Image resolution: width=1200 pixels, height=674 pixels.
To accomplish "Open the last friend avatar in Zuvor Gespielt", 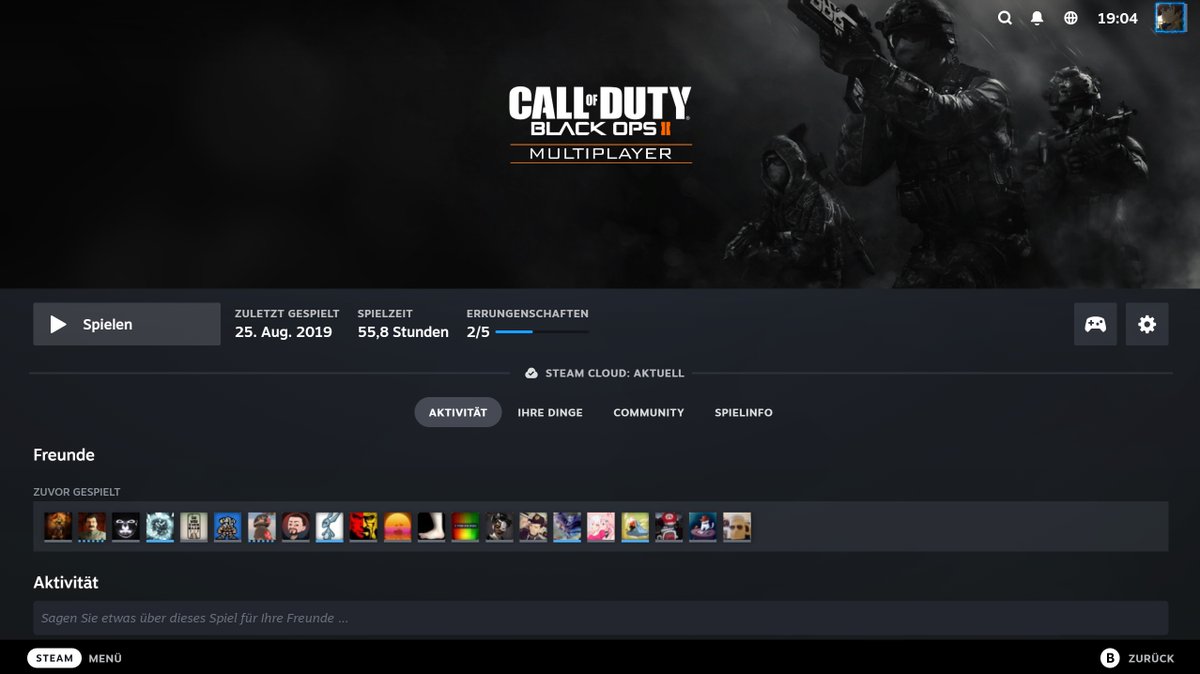I will click(x=737, y=527).
